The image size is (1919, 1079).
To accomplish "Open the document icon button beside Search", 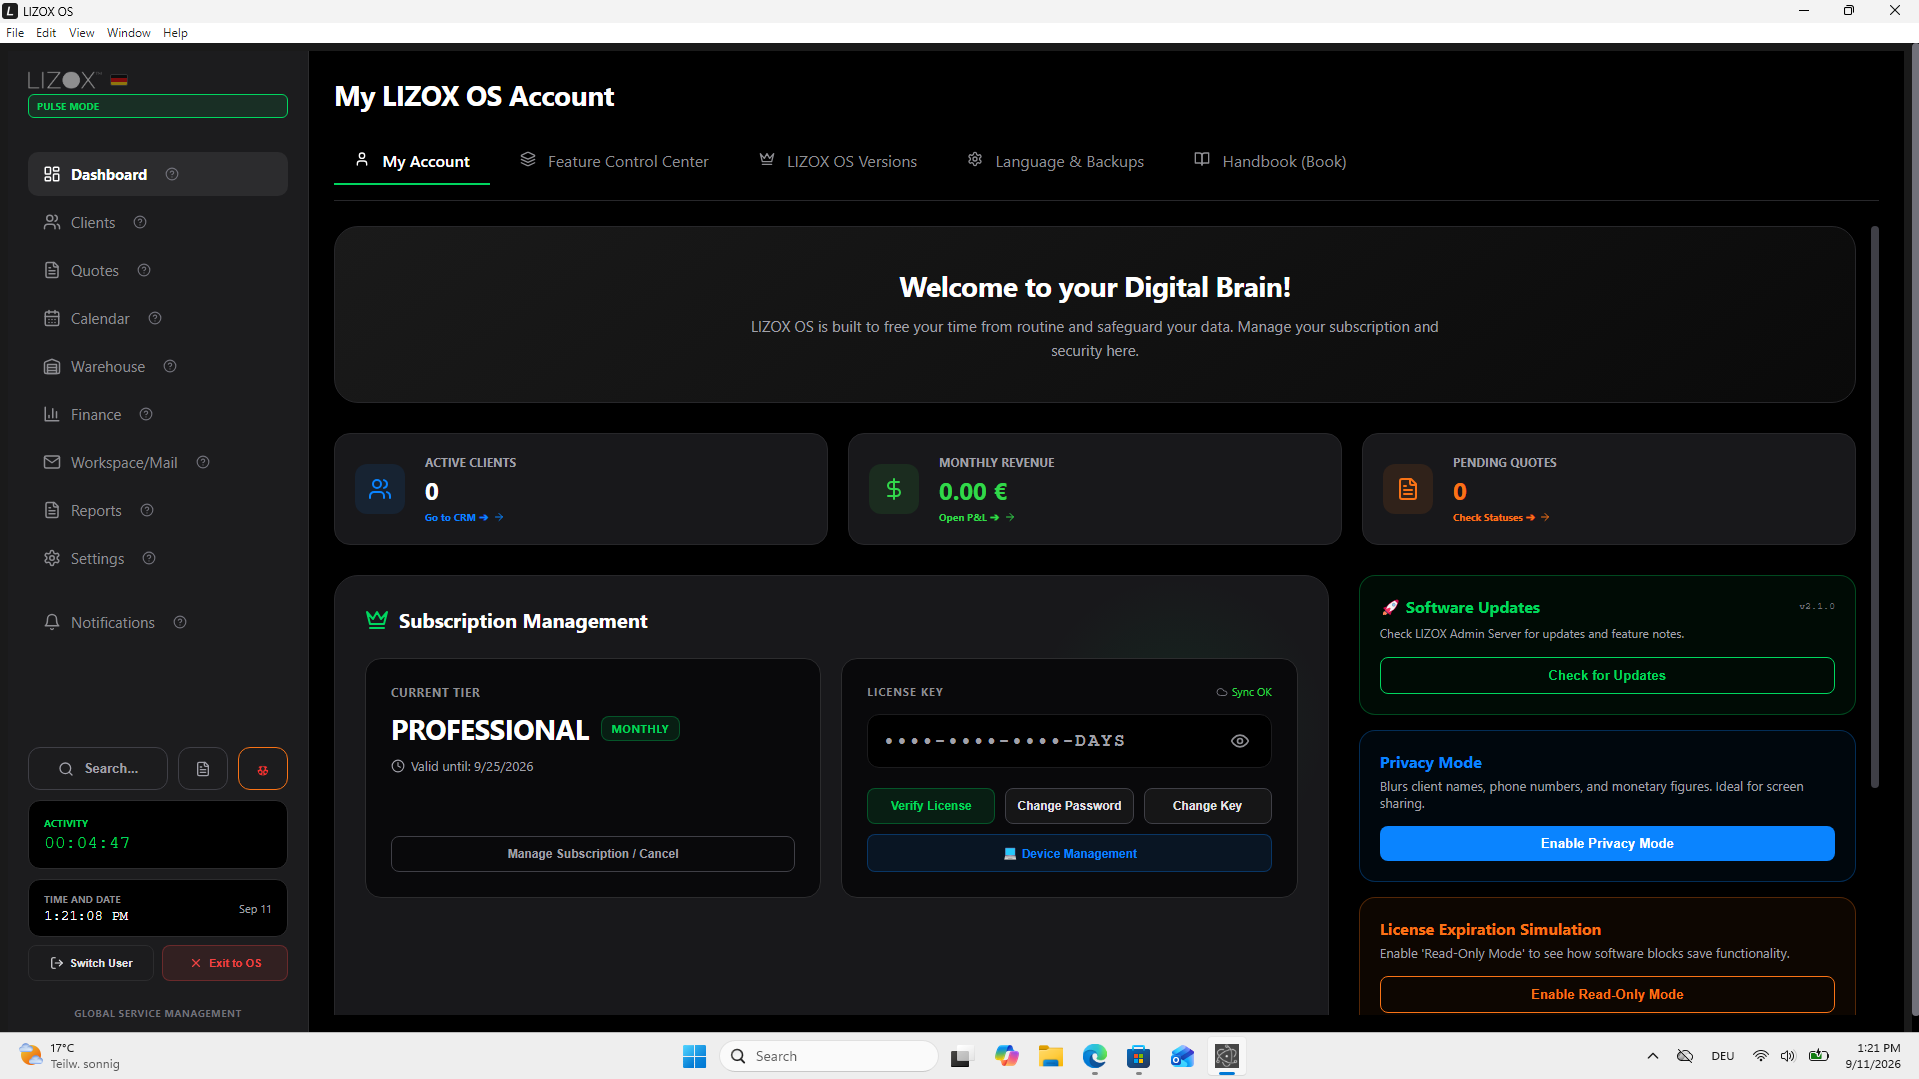I will pyautogui.click(x=203, y=769).
